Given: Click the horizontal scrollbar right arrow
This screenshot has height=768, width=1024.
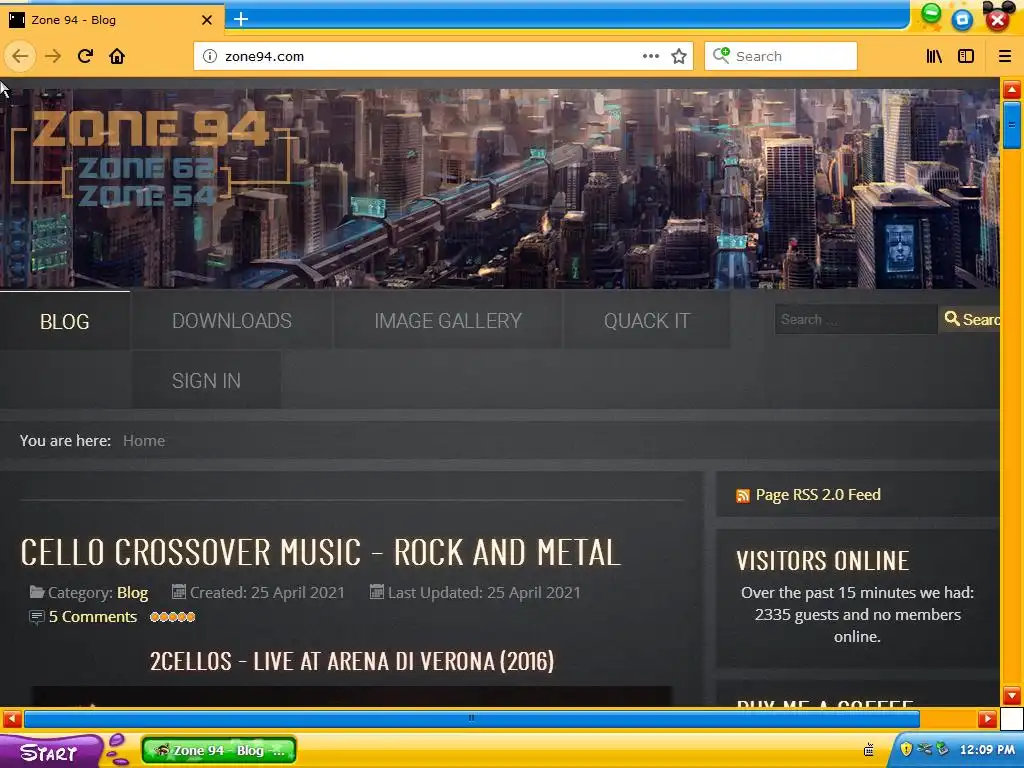Looking at the screenshot, I should click(x=987, y=719).
